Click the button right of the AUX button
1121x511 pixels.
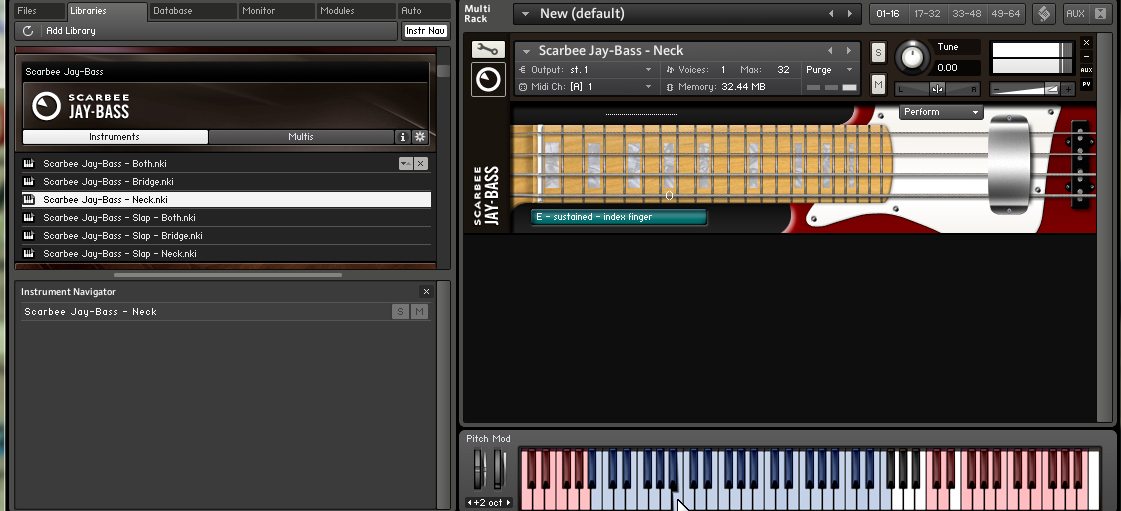[x=1100, y=14]
